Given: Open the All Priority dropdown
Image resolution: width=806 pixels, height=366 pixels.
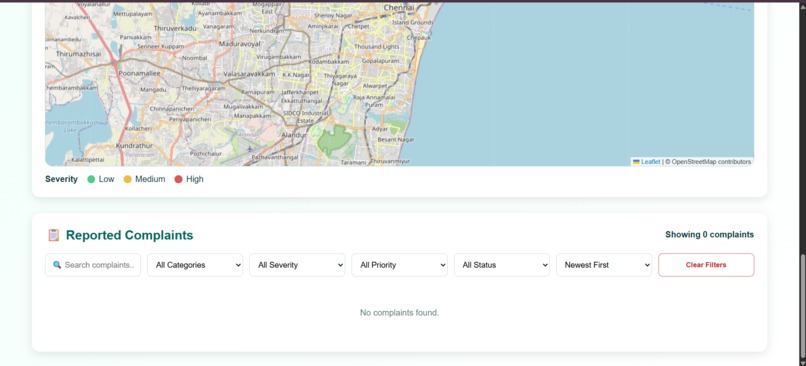Looking at the screenshot, I should (x=399, y=265).
